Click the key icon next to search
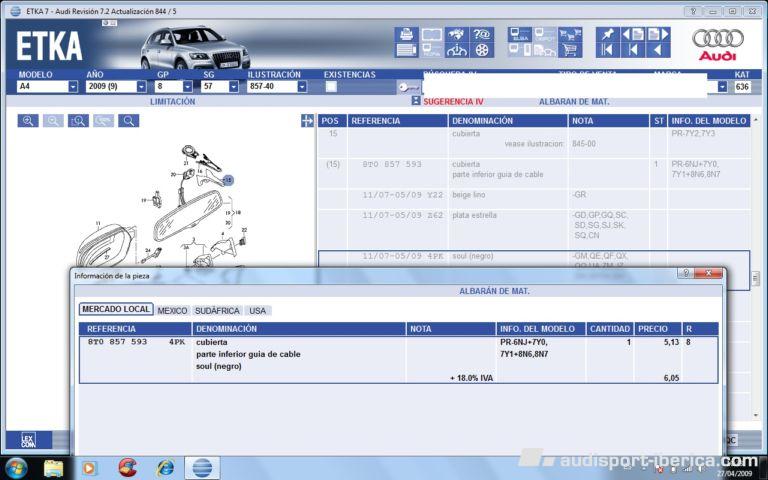 408,87
